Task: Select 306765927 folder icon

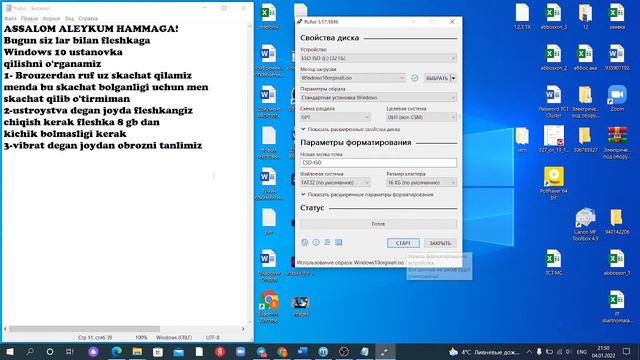Action: pyautogui.click(x=585, y=140)
